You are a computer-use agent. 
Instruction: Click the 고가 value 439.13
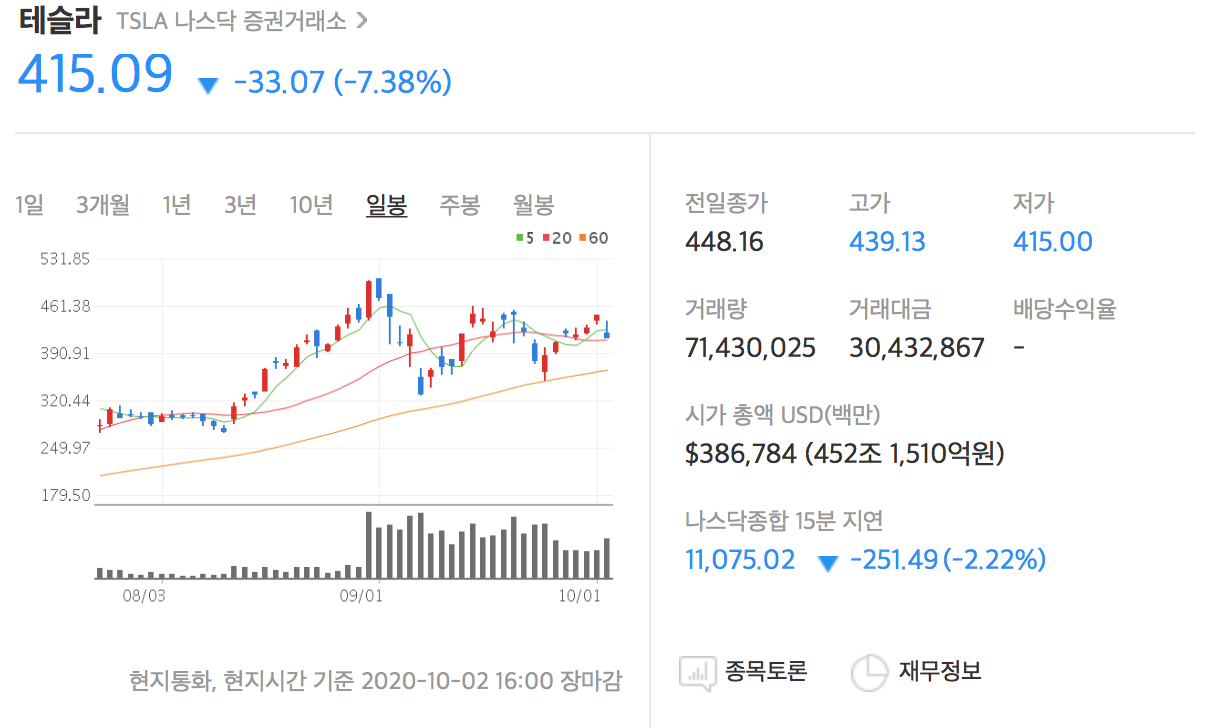(887, 242)
